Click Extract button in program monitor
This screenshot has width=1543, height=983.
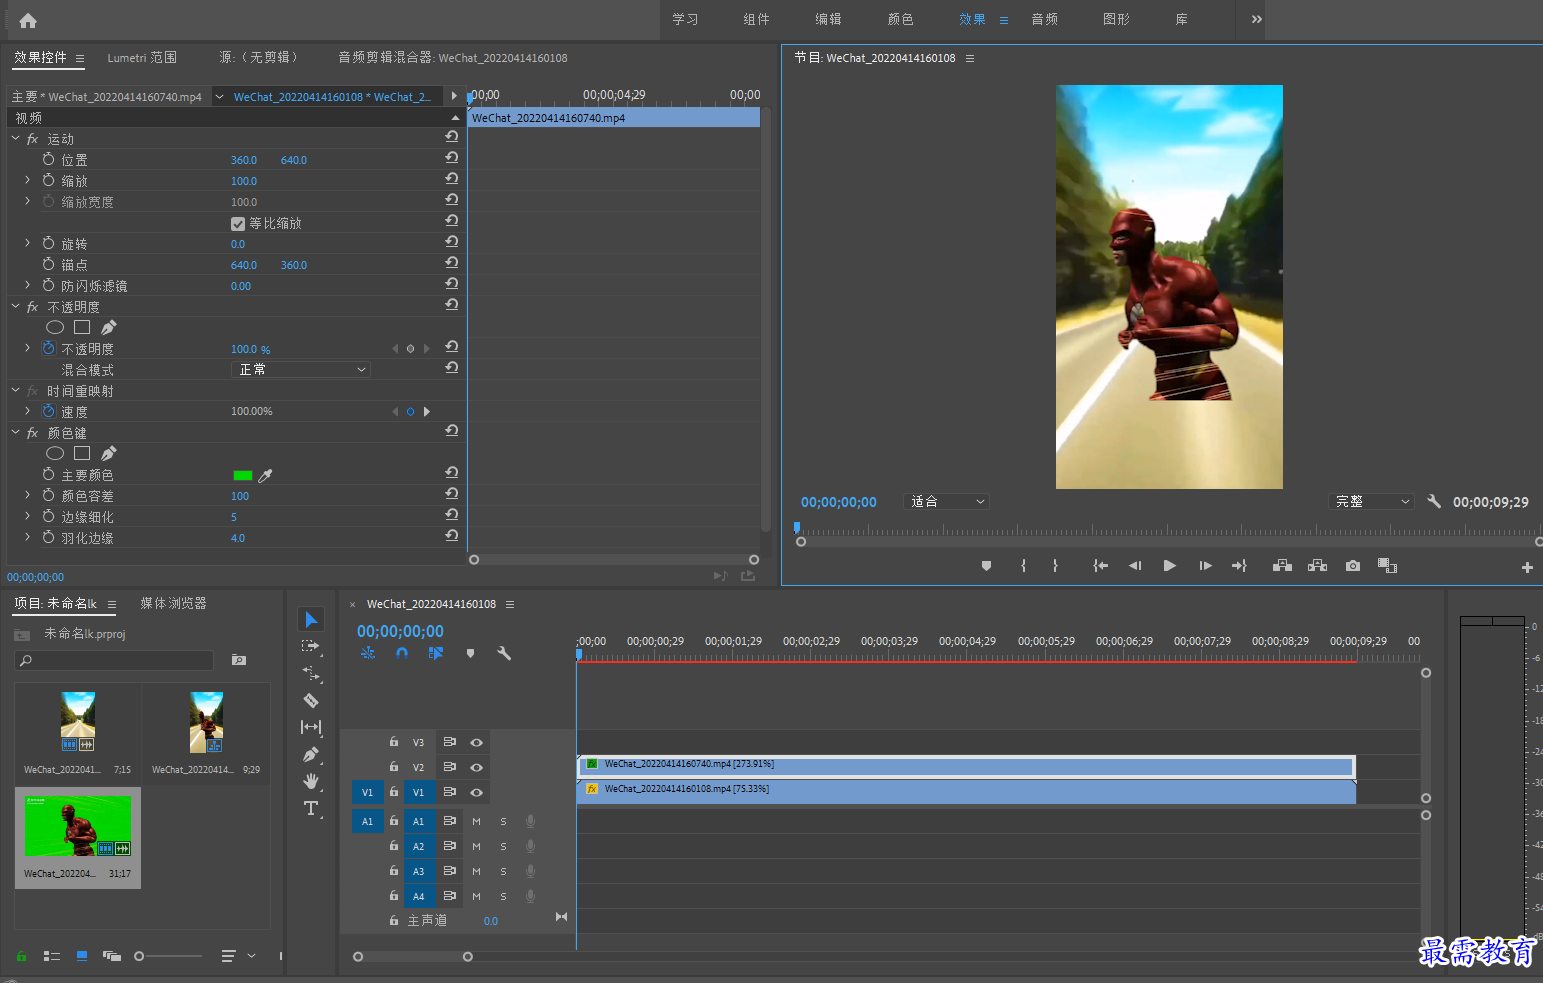tap(1318, 566)
